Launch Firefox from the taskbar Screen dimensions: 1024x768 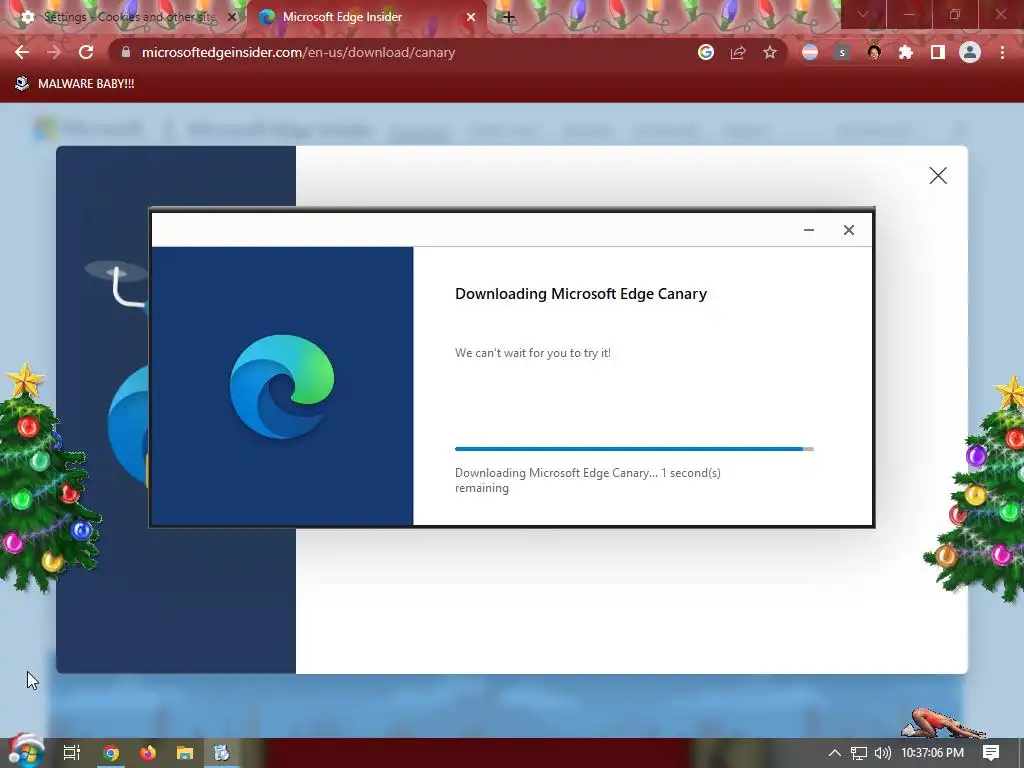coord(148,753)
